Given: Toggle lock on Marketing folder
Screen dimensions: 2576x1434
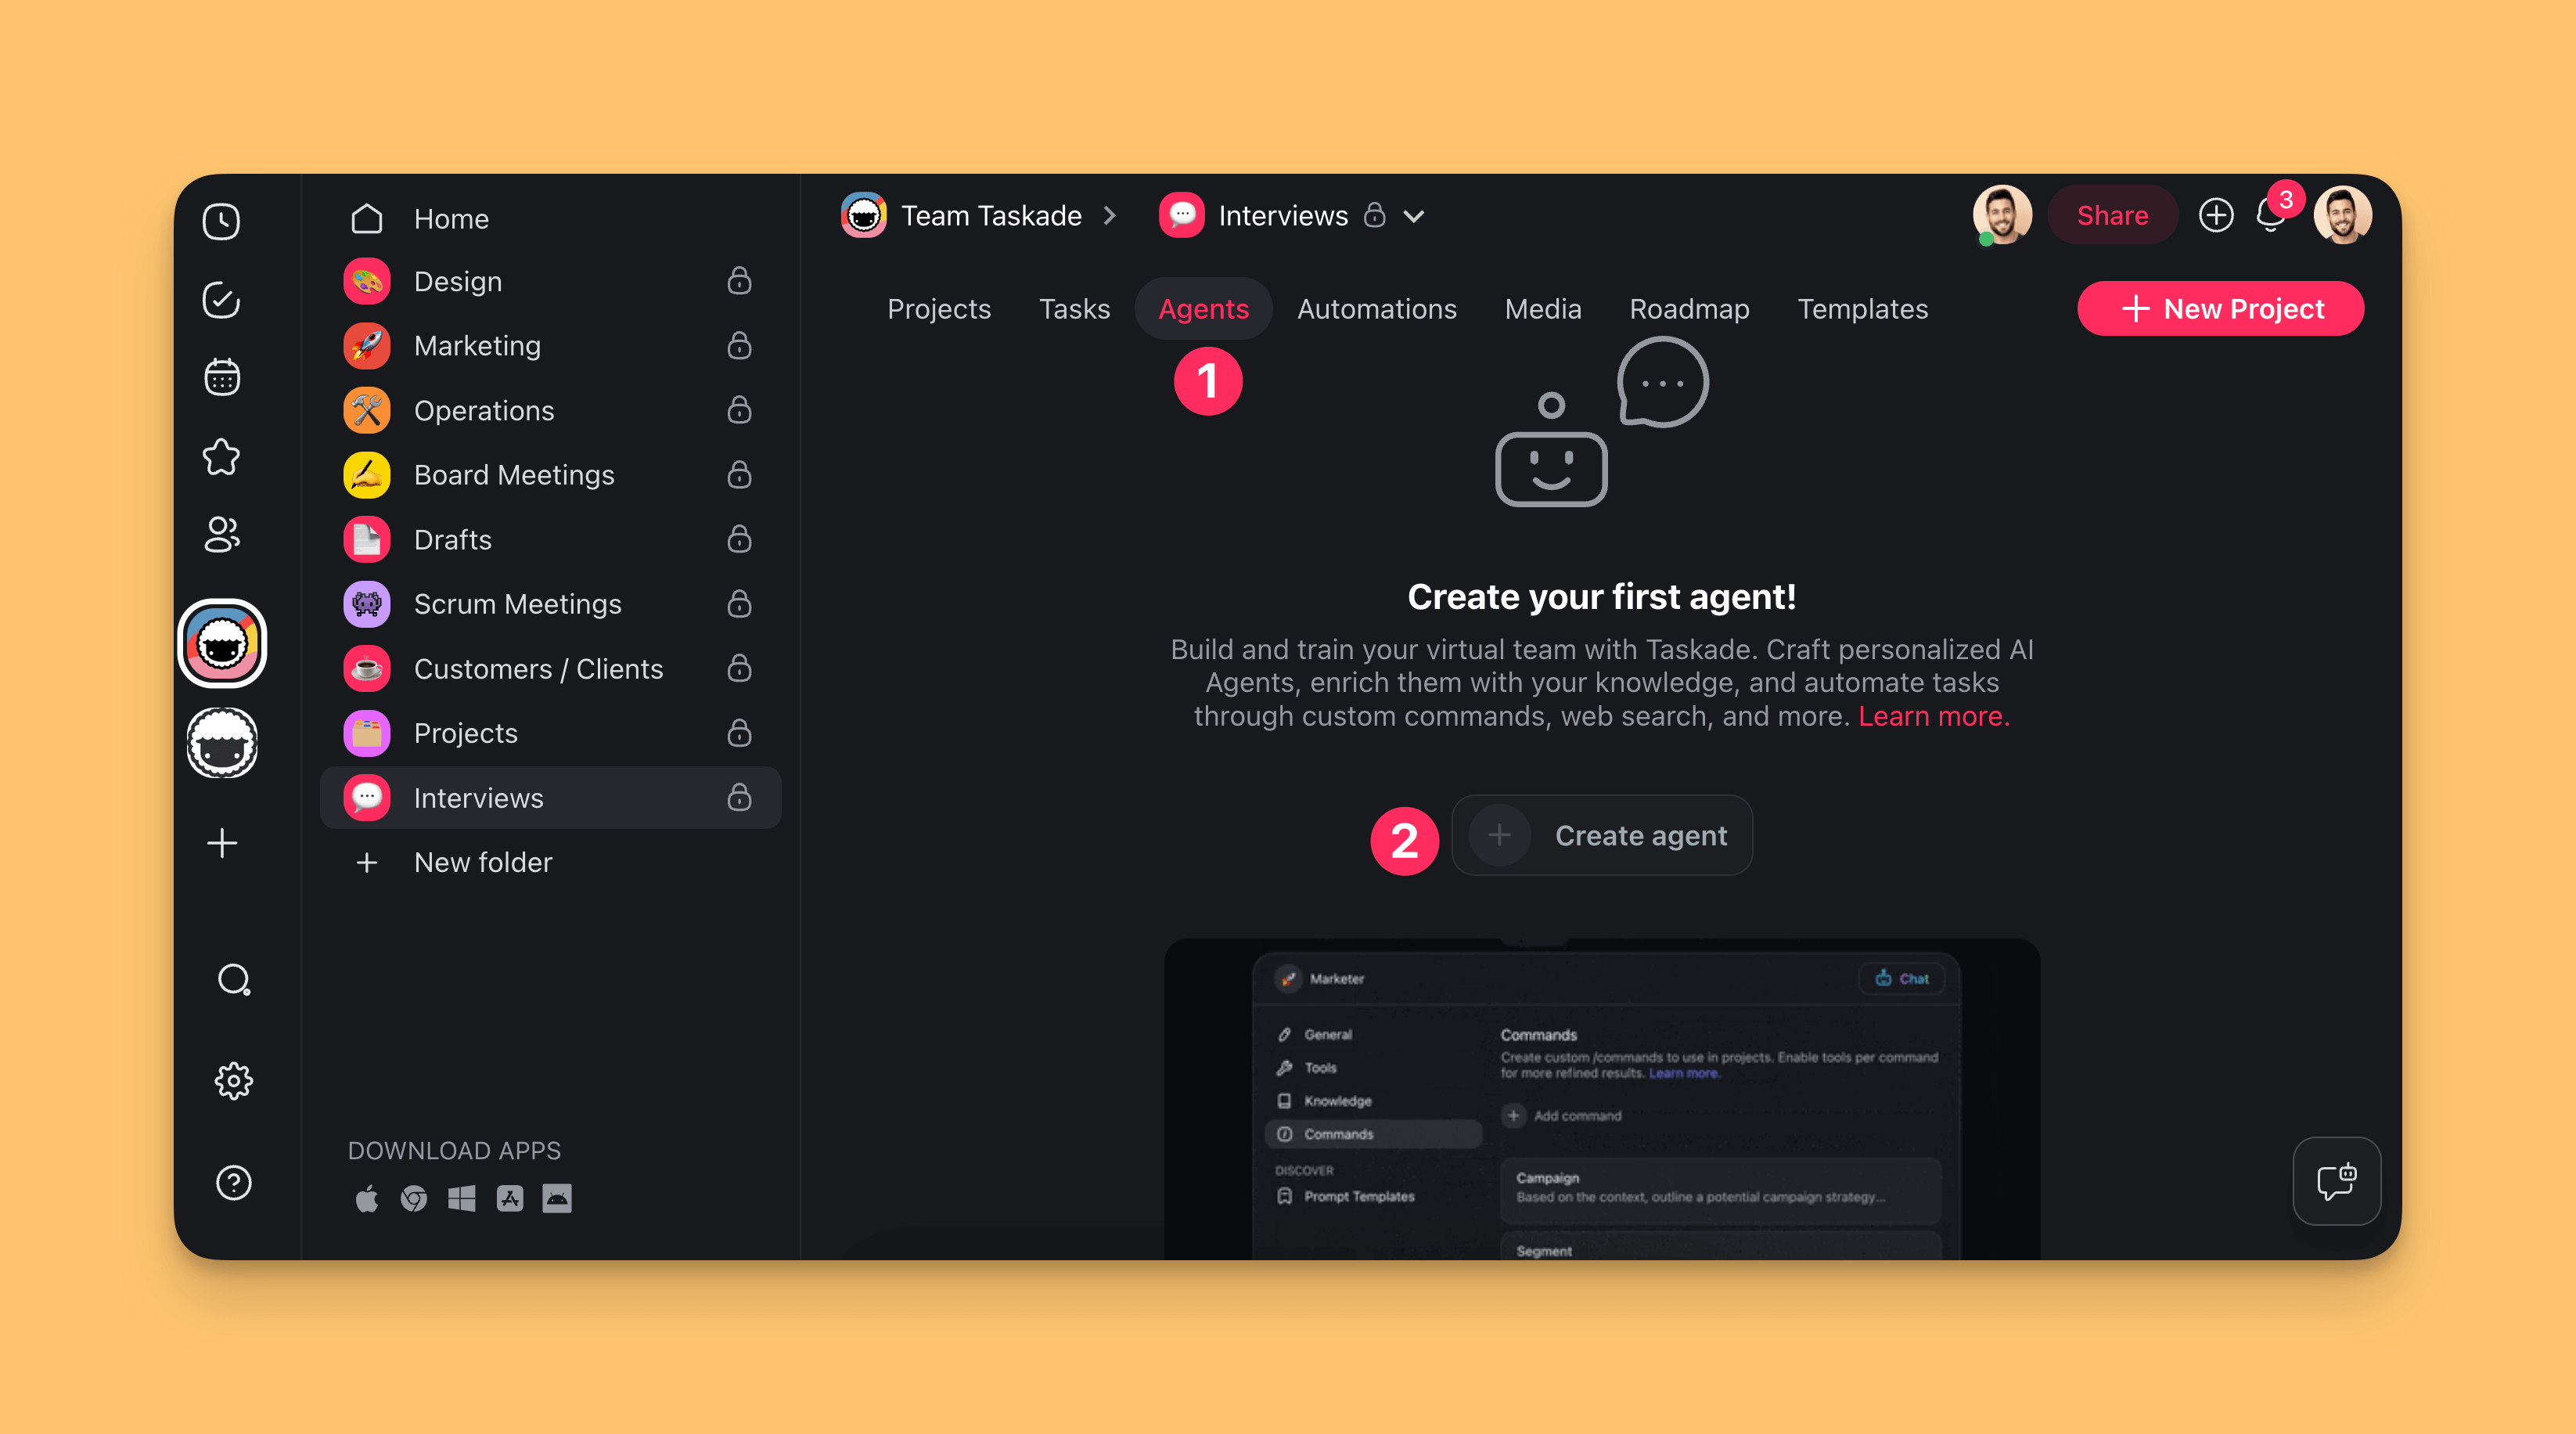Looking at the screenshot, I should 739,346.
